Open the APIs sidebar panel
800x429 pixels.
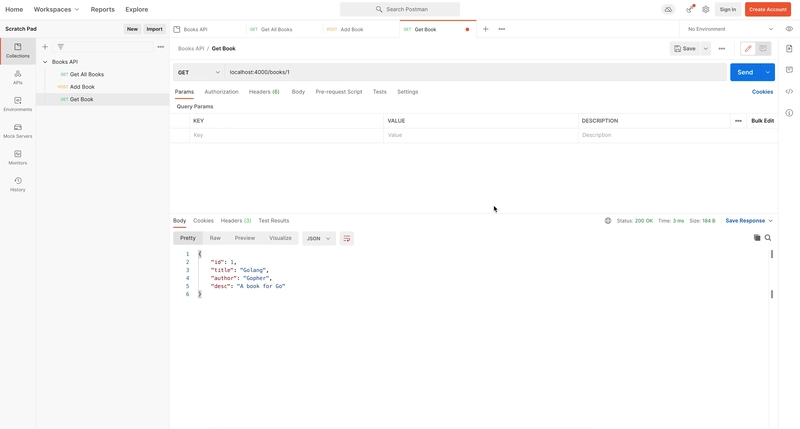point(17,78)
